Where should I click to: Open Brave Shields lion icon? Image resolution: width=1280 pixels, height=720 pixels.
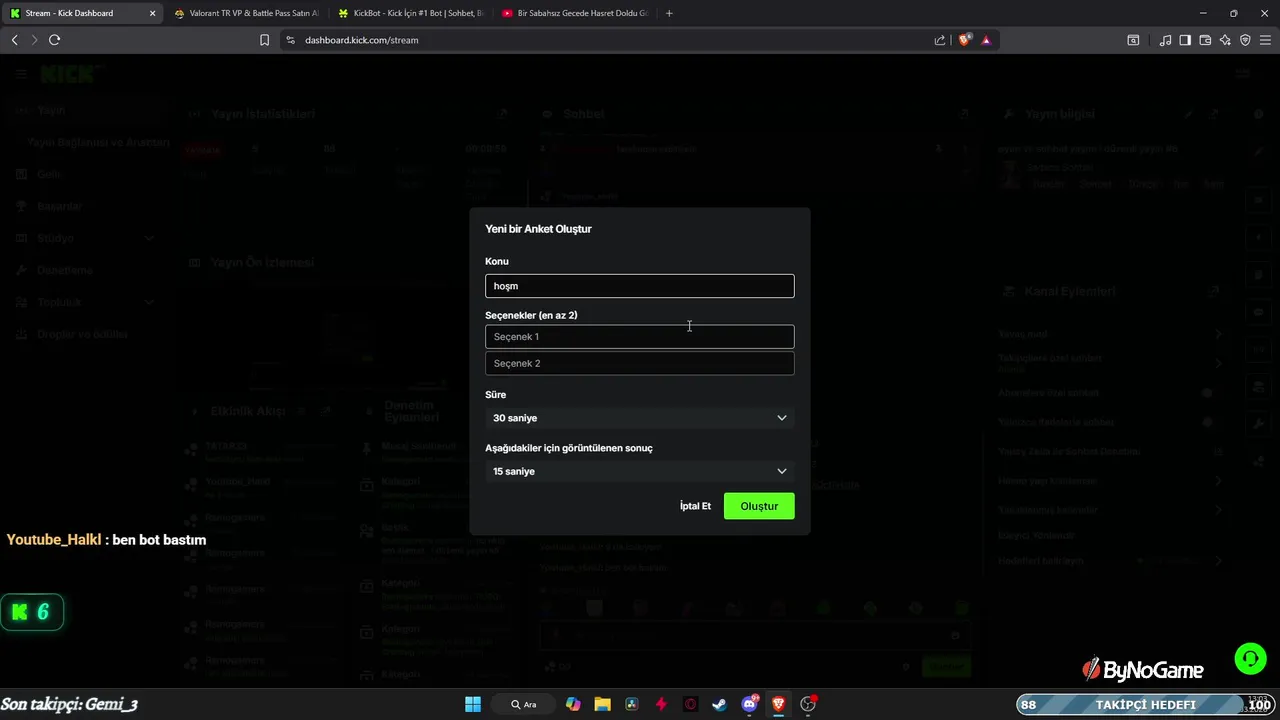coord(965,40)
